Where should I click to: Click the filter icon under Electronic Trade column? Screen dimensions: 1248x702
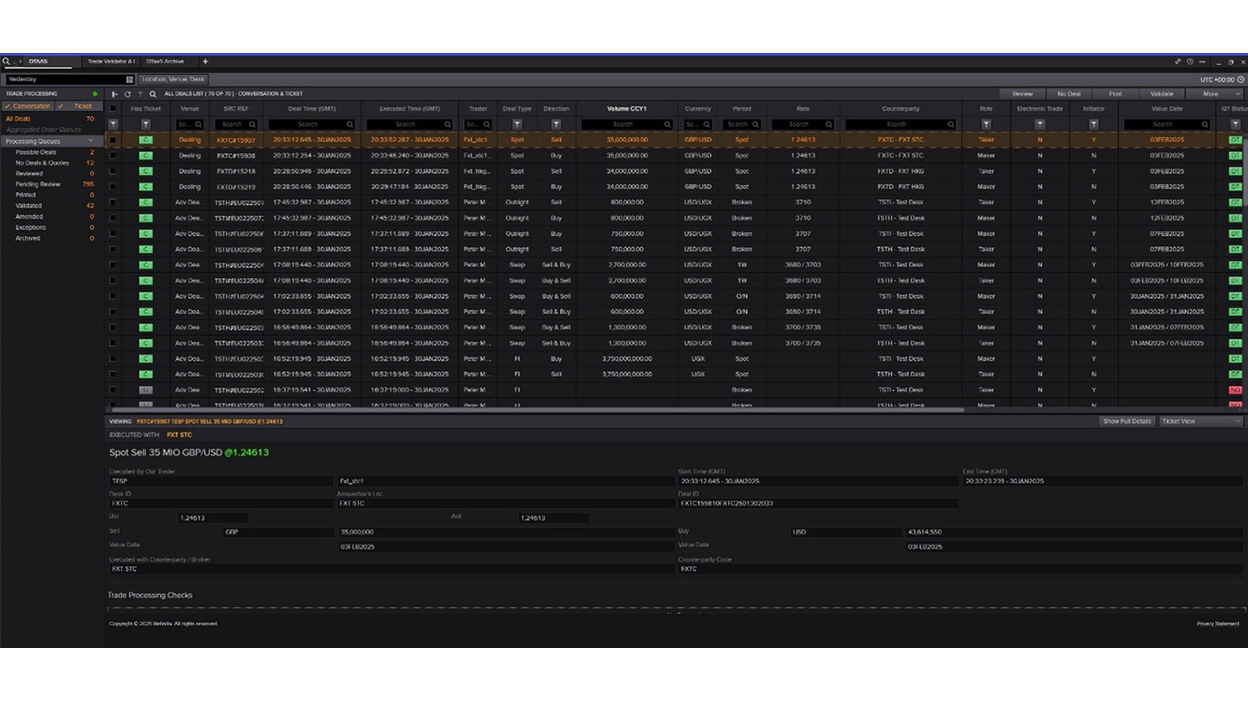[1040, 125]
